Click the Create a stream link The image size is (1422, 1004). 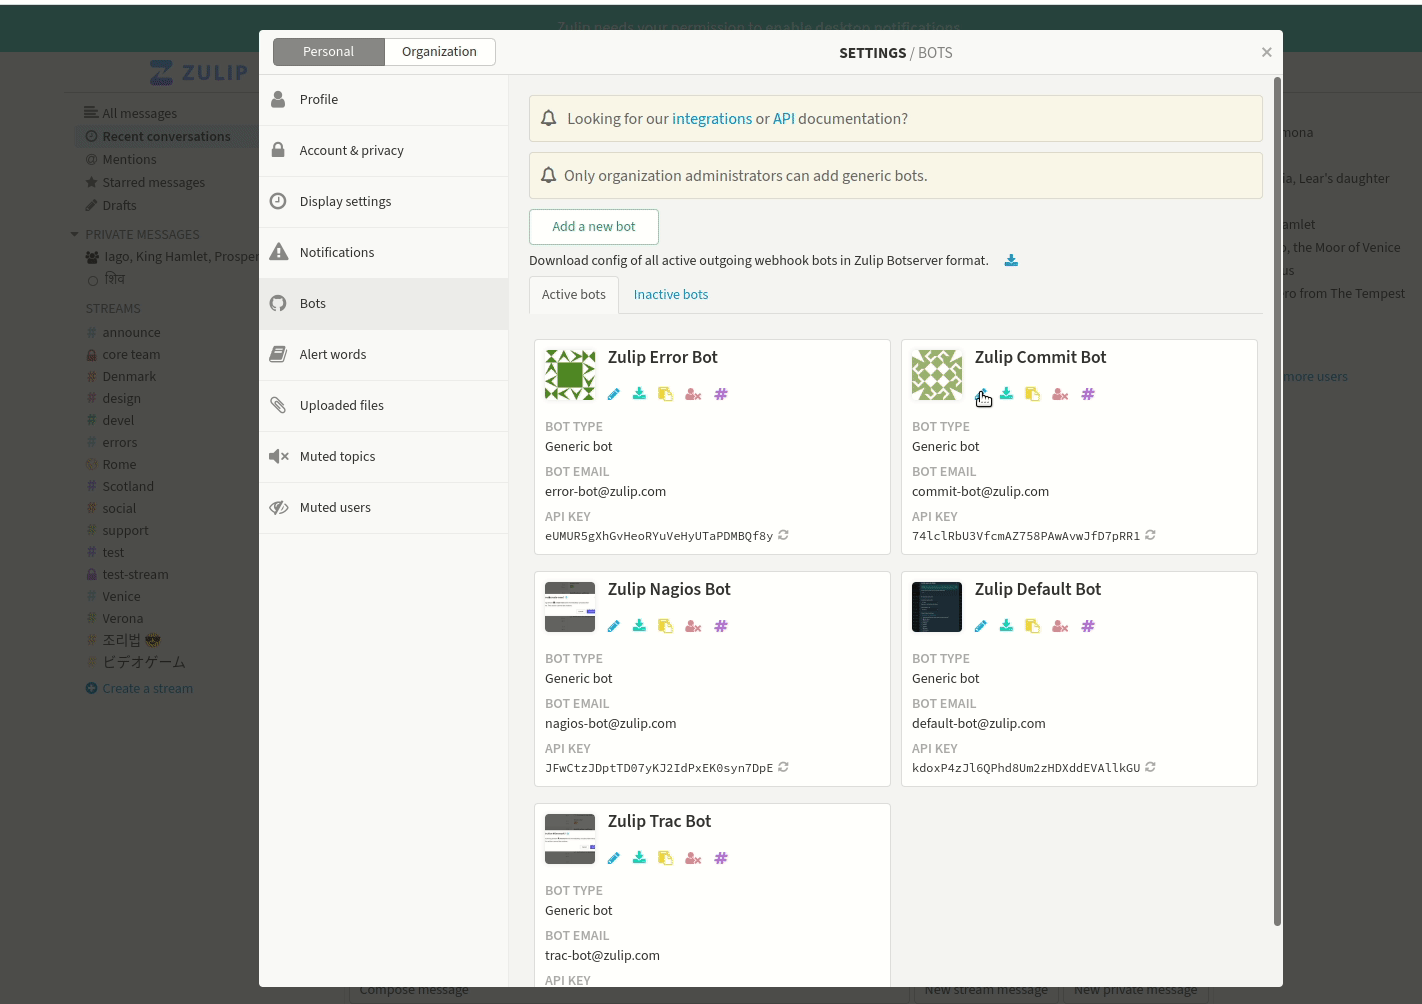point(147,688)
